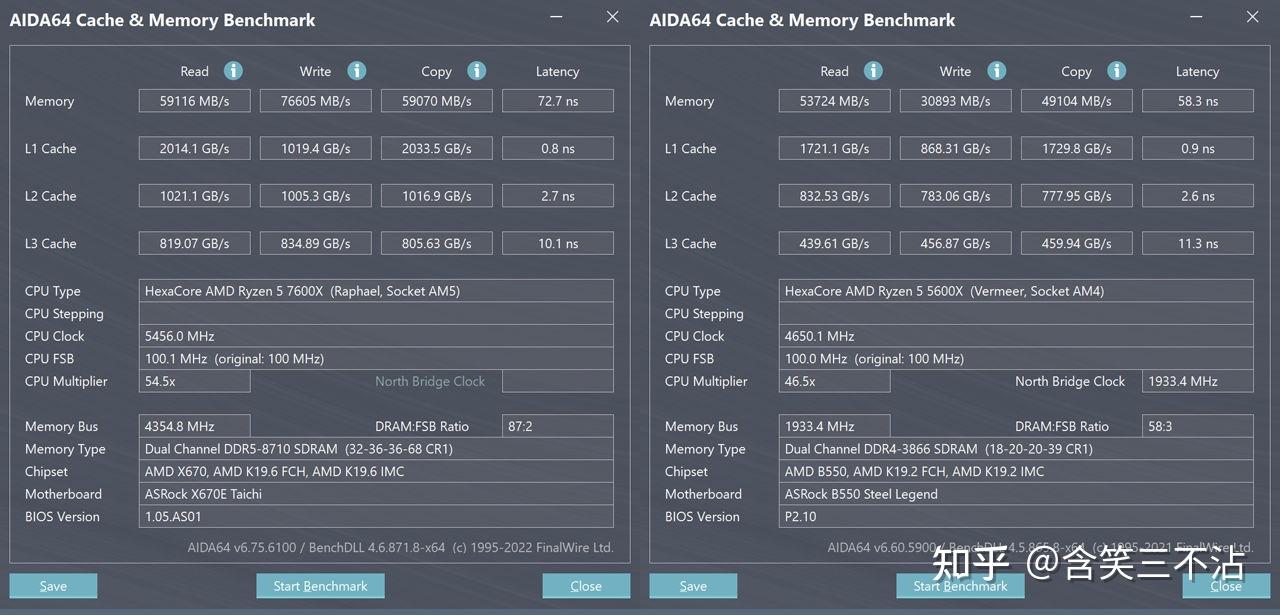Select the CPU Type field for Ryzen 5 5600X
Viewport: 1280px width, 615px height.
pos(1015,291)
